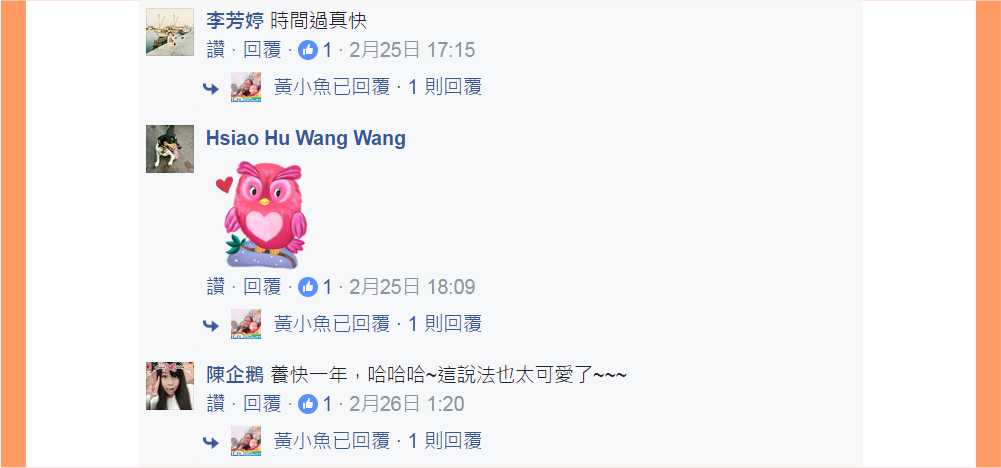
Task: Open Hsiao Hu Wang Wang's profile name
Action: click(306, 139)
